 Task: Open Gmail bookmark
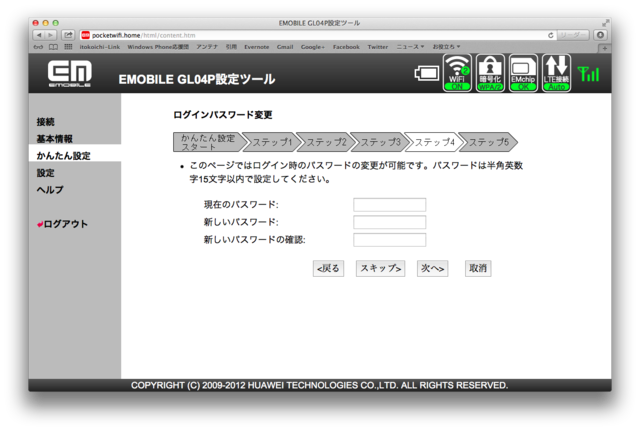coord(285,47)
